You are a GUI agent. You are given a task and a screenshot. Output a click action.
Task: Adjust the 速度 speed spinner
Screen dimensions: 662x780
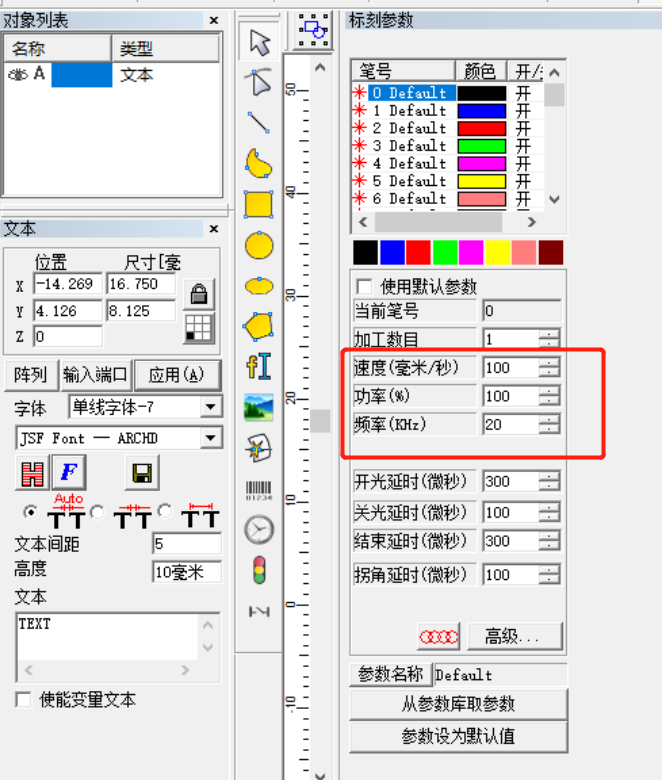(549, 368)
